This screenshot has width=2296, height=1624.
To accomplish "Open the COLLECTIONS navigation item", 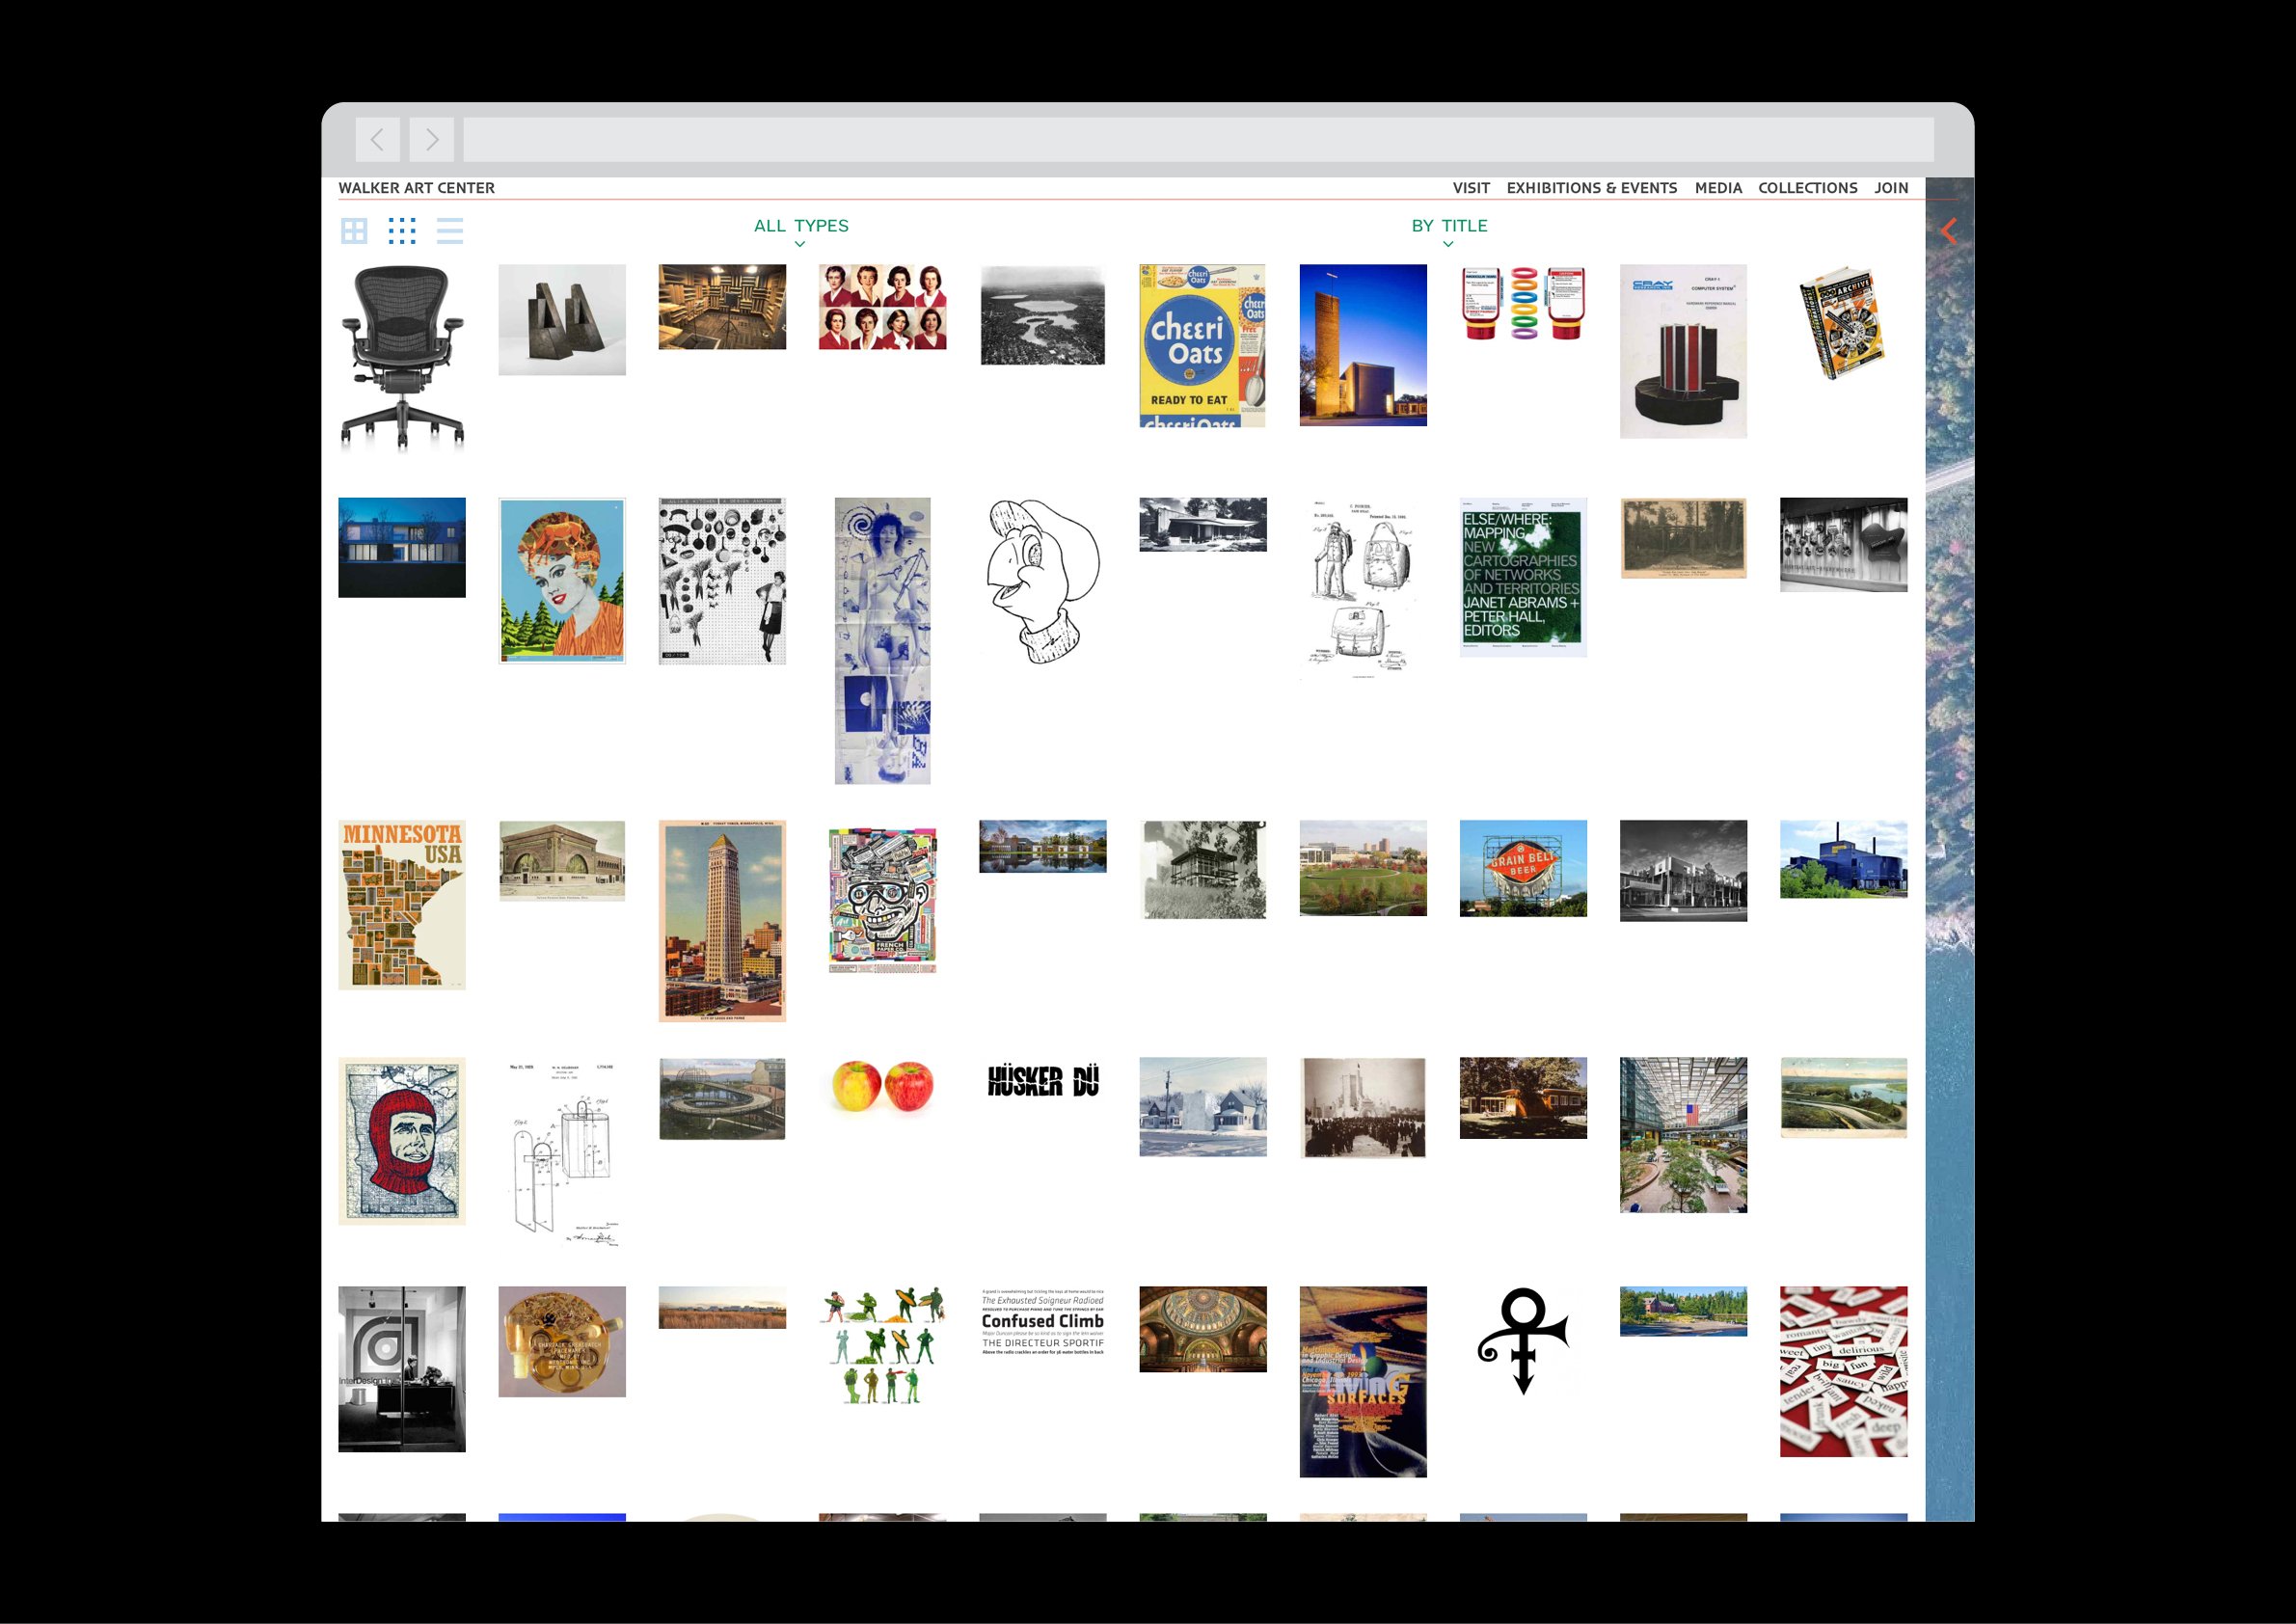I will point(1807,188).
